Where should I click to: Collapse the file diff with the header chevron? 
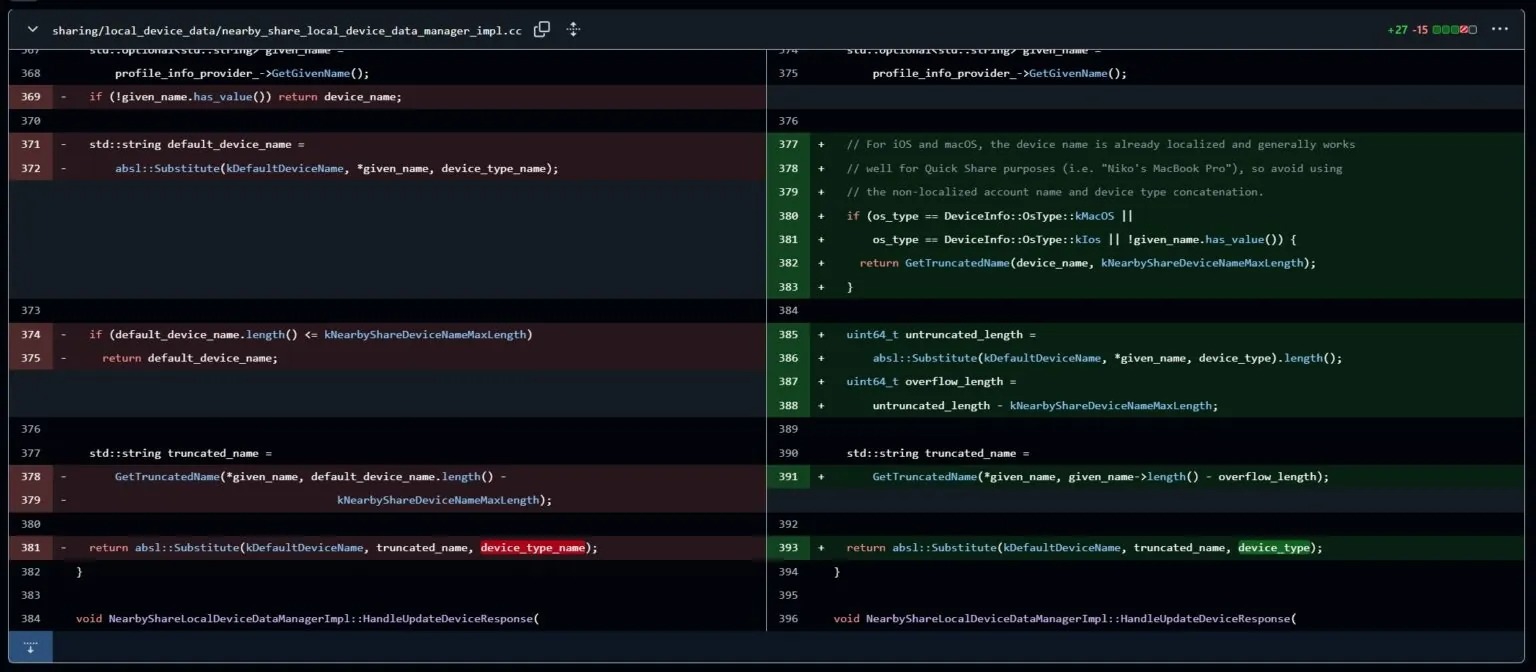(32, 30)
